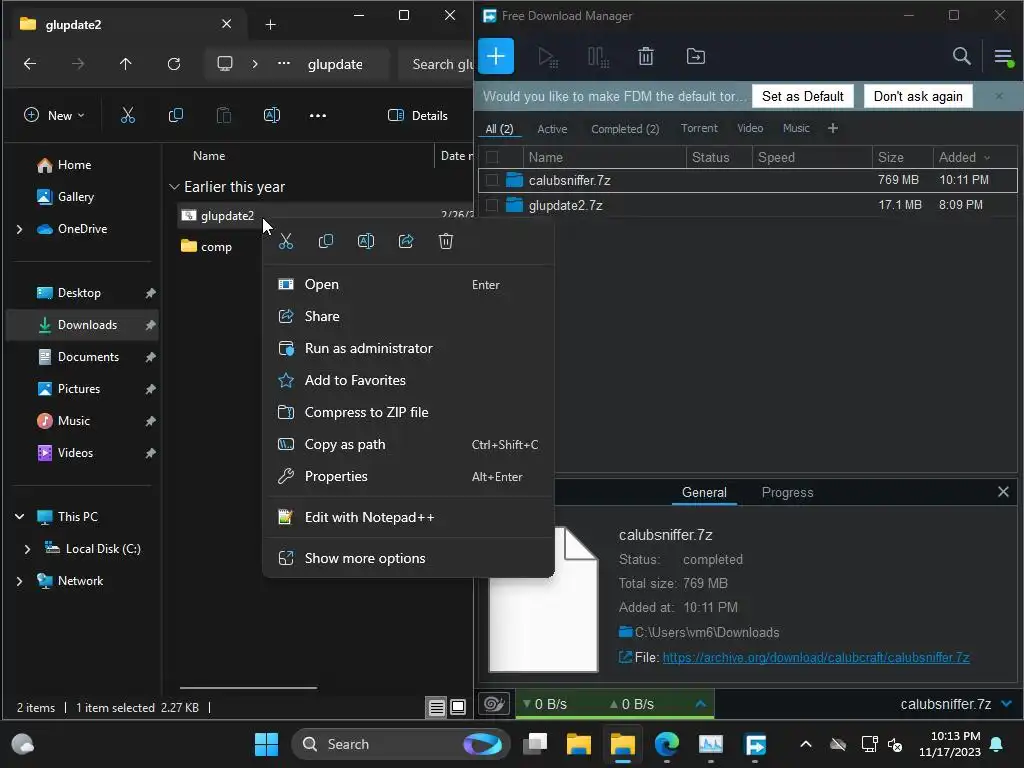Open the See more ellipsis in Explorer toolbar
1024x768 pixels.
318,116
